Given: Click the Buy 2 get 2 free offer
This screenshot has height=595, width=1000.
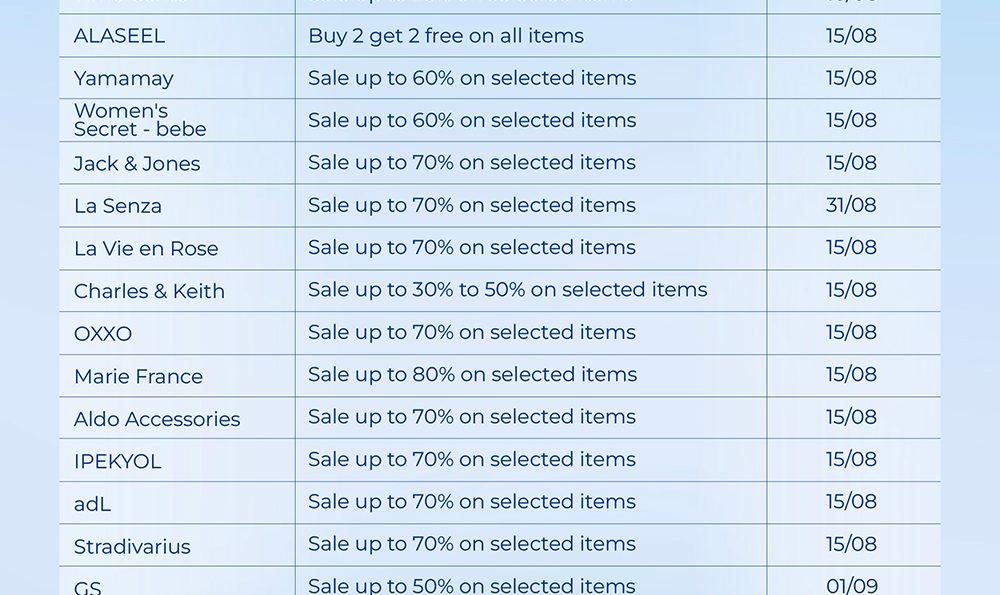Looking at the screenshot, I should pos(446,36).
